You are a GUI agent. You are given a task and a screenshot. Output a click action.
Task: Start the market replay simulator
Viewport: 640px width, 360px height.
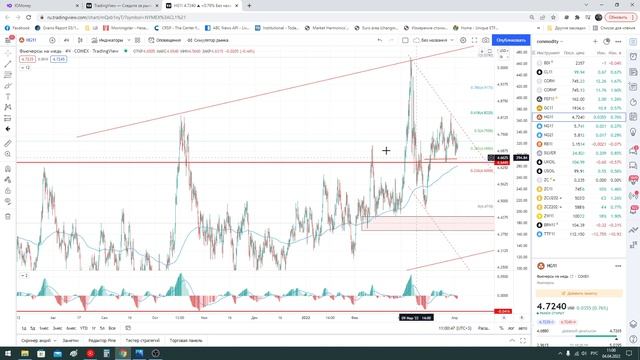[207, 40]
